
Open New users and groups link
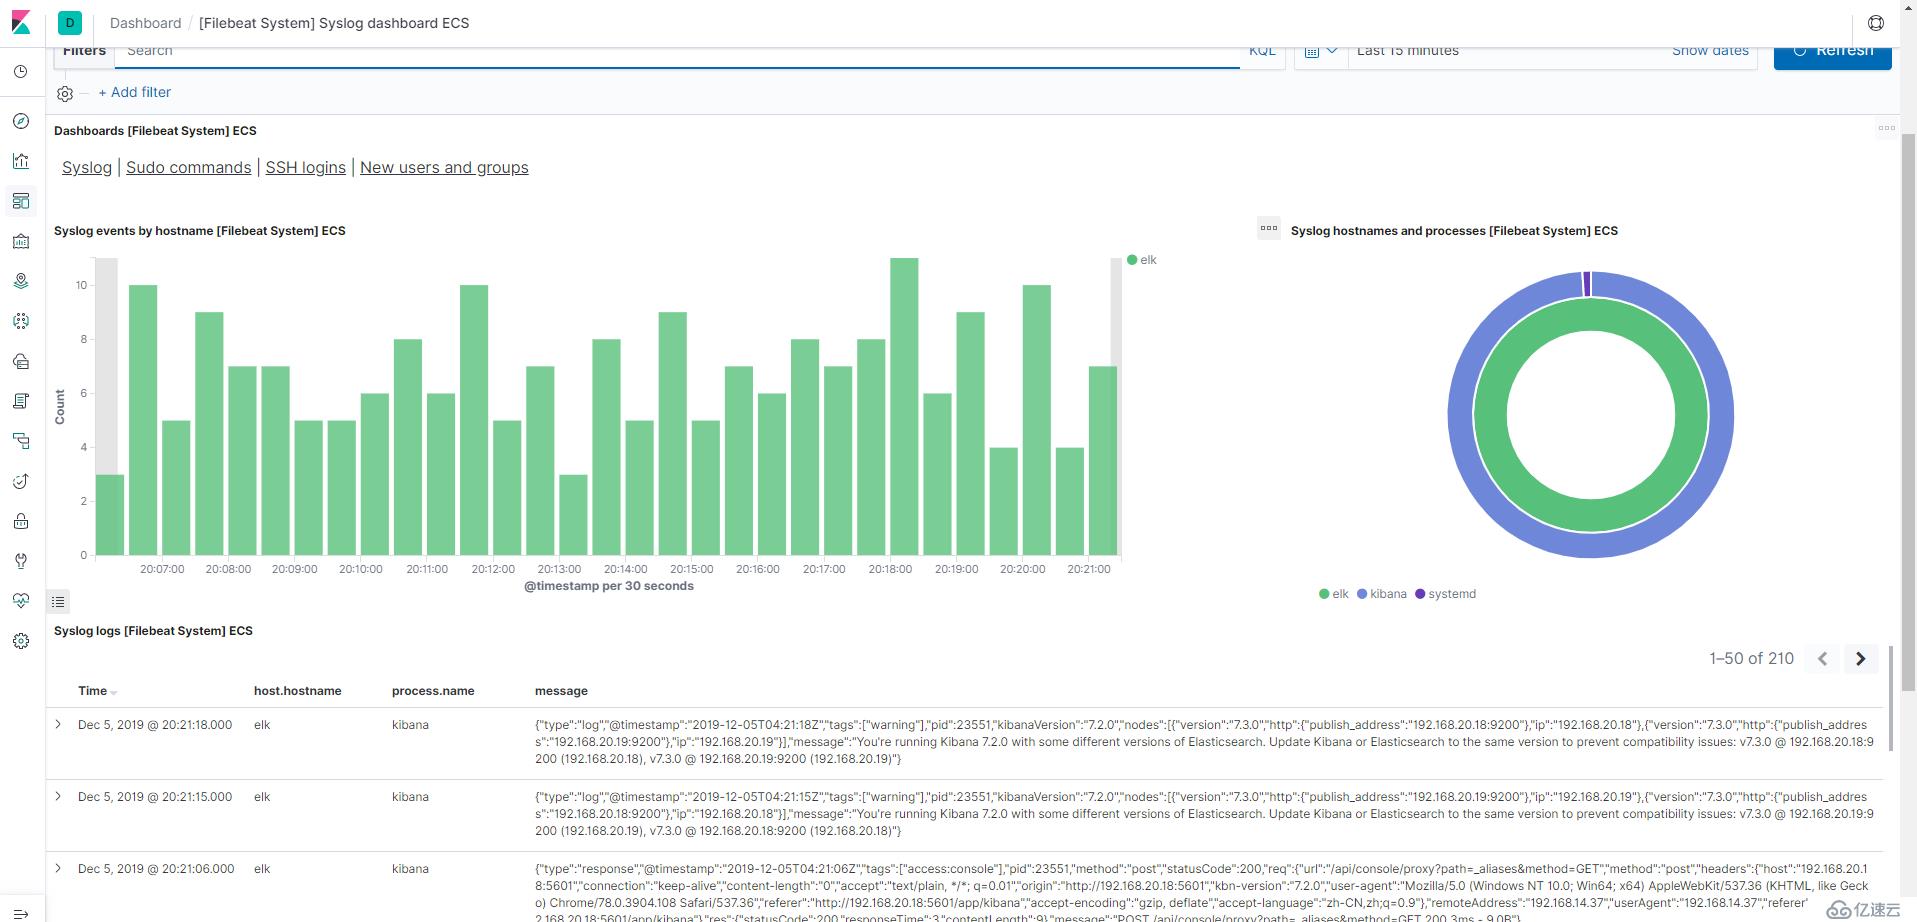point(444,168)
